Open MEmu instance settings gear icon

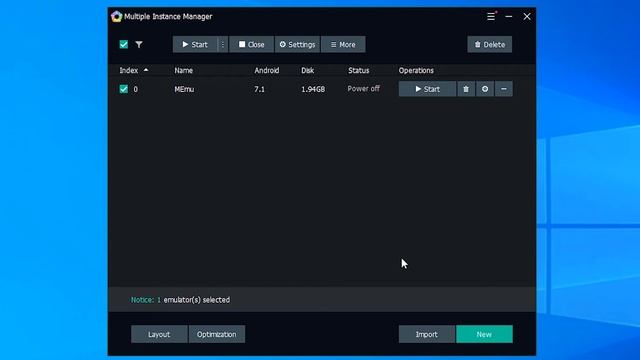tap(485, 89)
